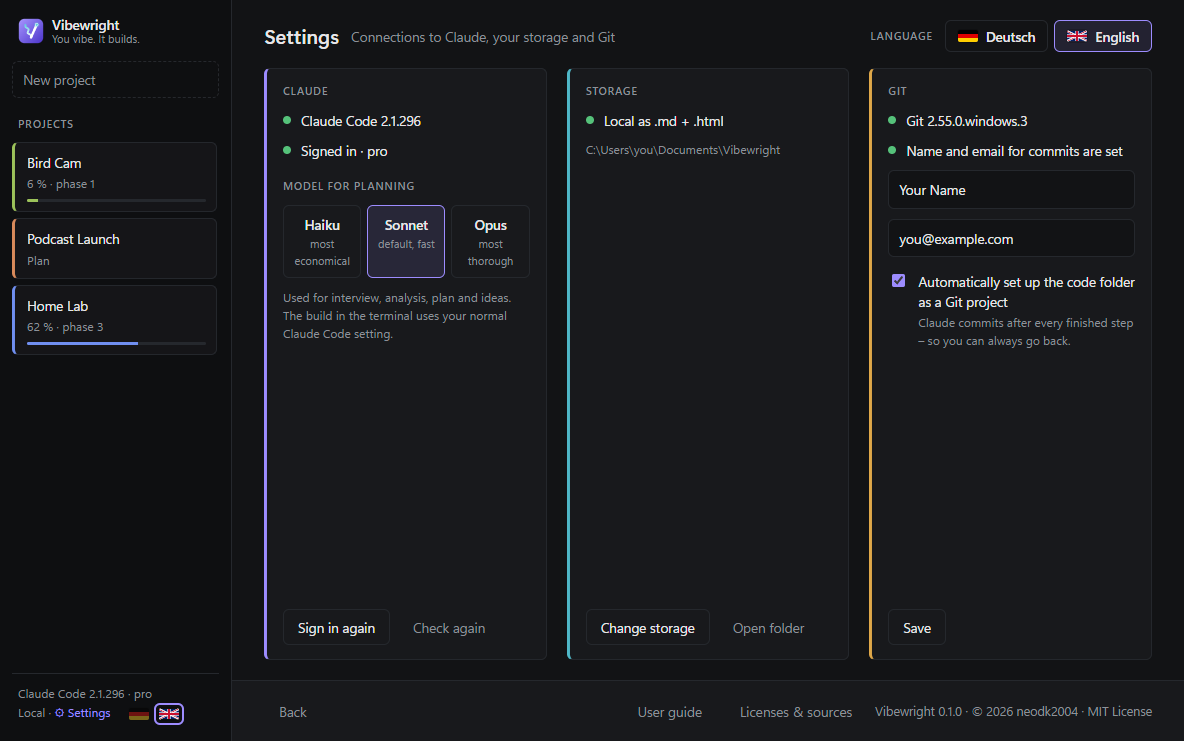Click the green dot beside Claude Code version
The image size is (1184, 741).
click(x=287, y=120)
